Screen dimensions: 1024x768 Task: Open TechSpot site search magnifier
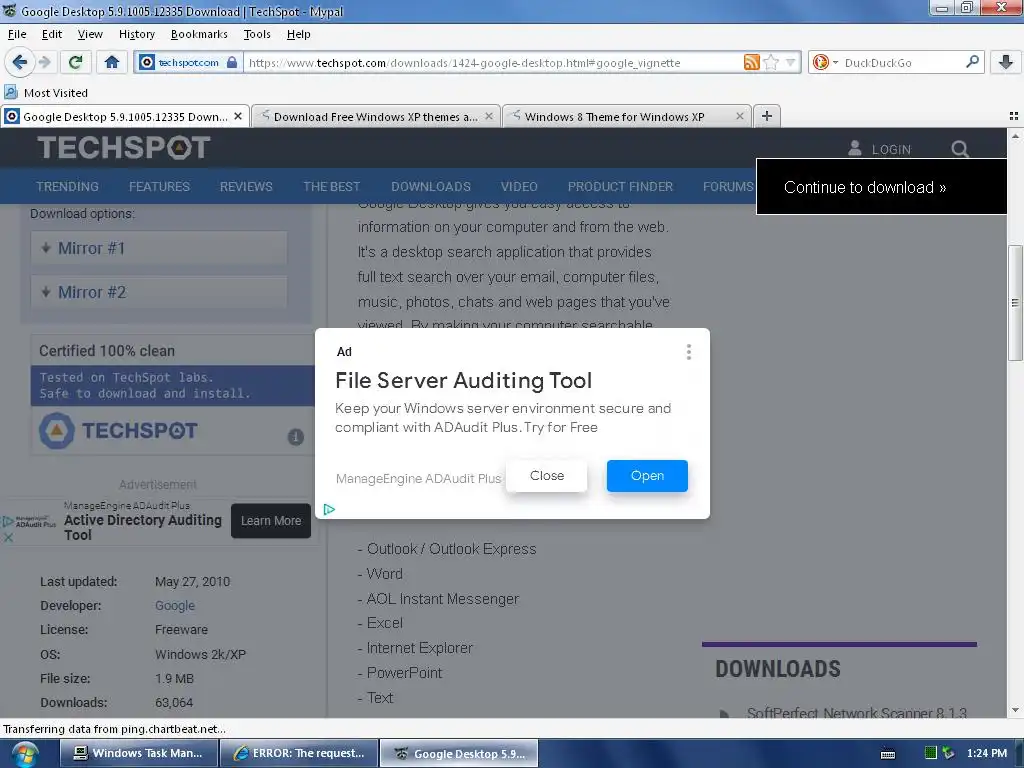tap(959, 149)
